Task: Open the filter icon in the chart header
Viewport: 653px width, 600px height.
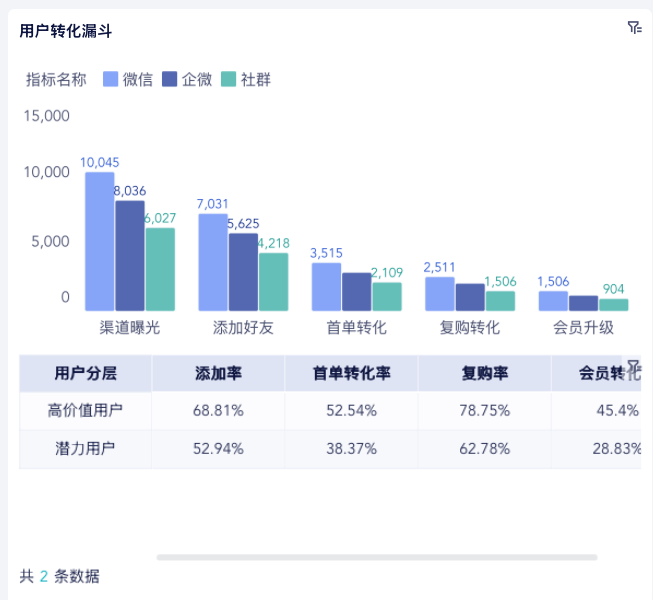Action: (x=634, y=28)
